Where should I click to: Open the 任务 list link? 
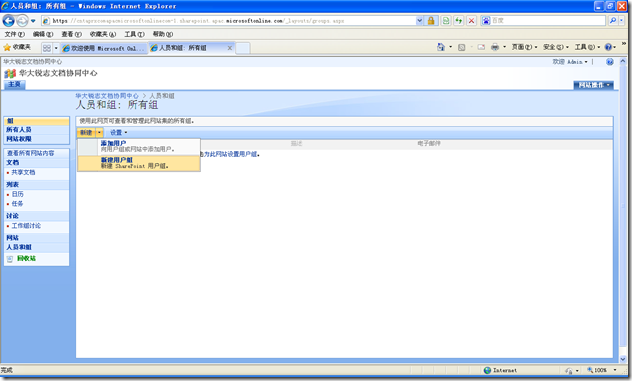coord(17,204)
